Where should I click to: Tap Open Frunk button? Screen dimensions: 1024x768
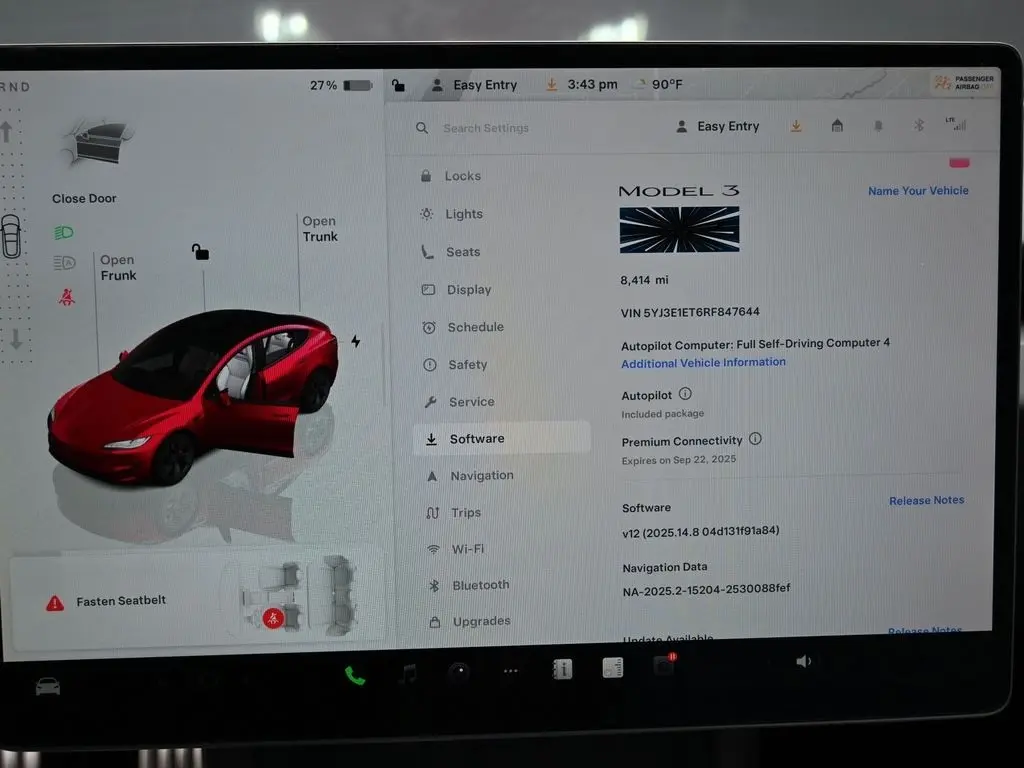[118, 268]
